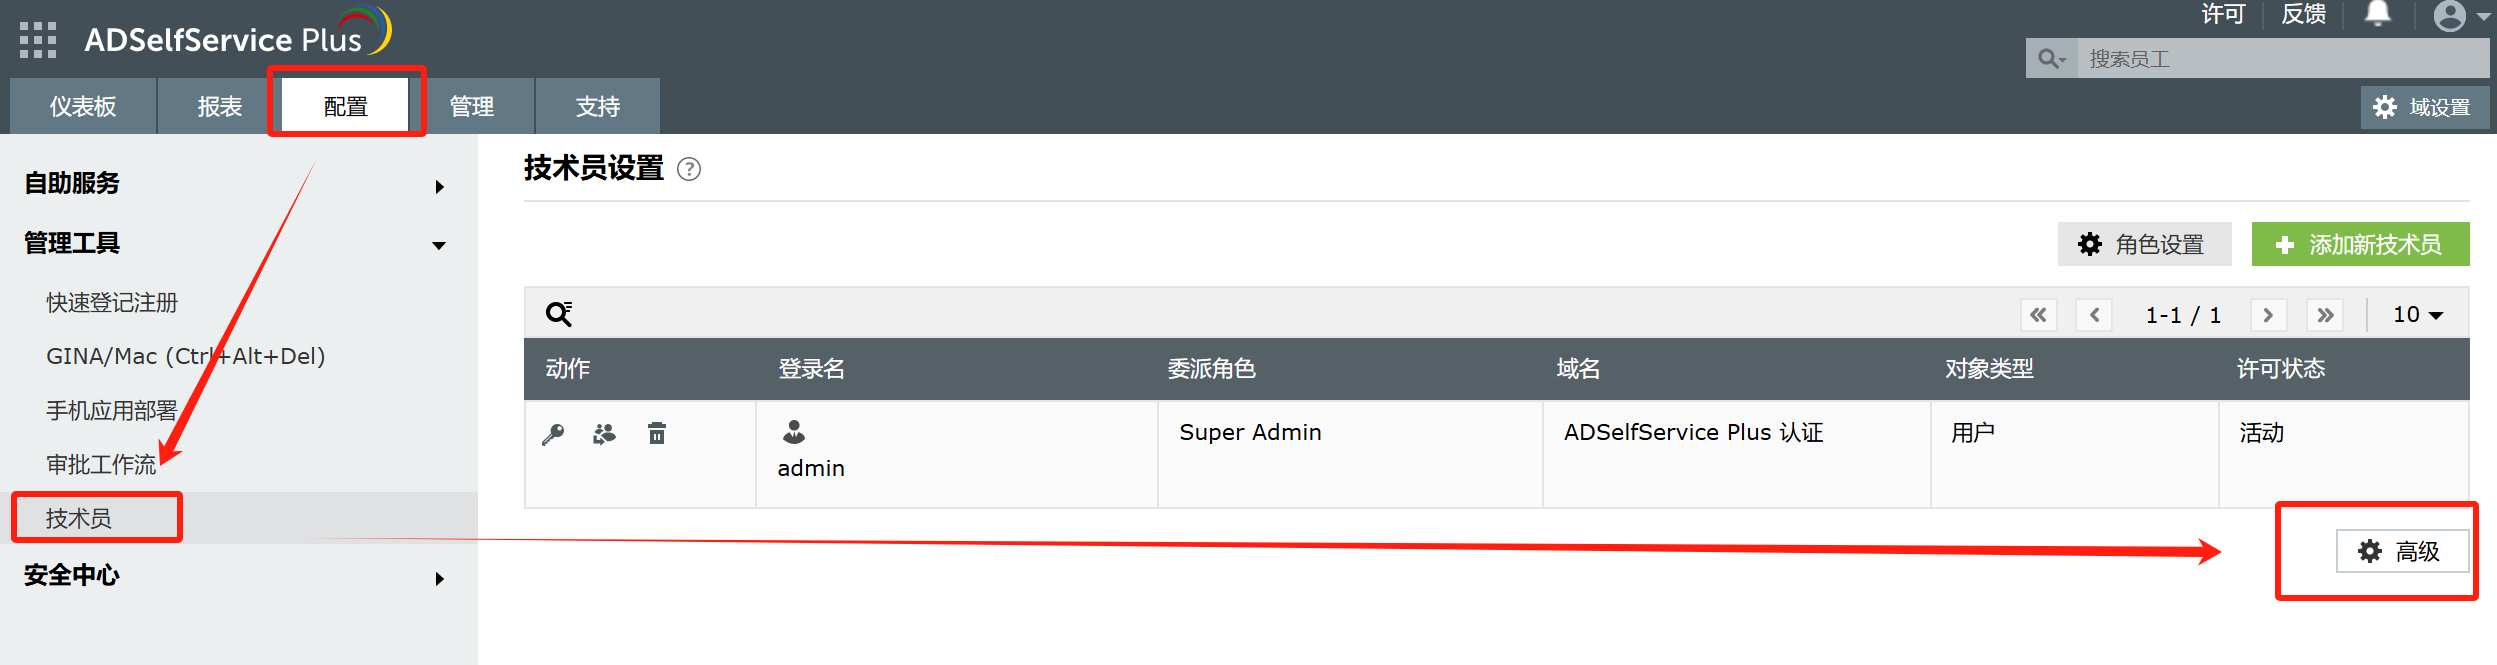Viewport: 2497px width, 665px height.
Task: Click the 高级 settings button
Action: click(x=2401, y=551)
